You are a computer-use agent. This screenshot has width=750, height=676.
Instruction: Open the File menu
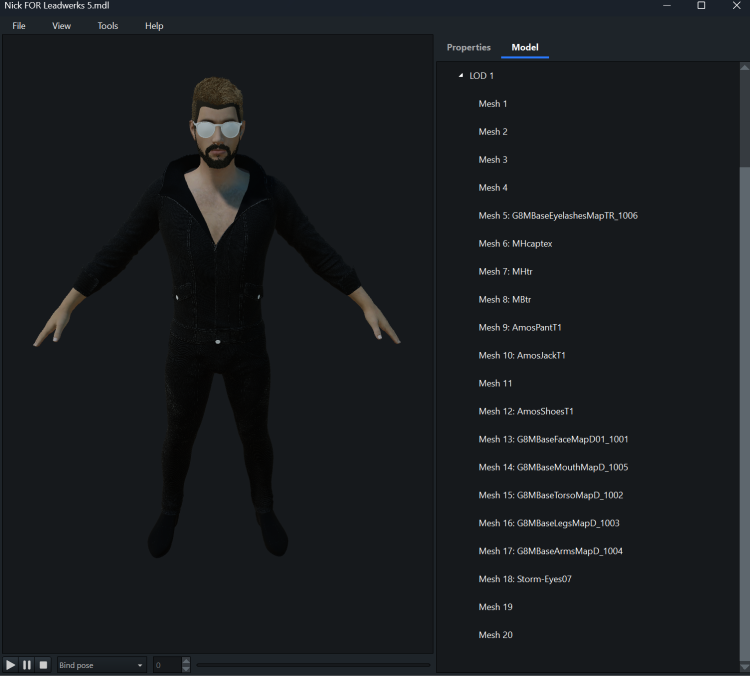19,26
